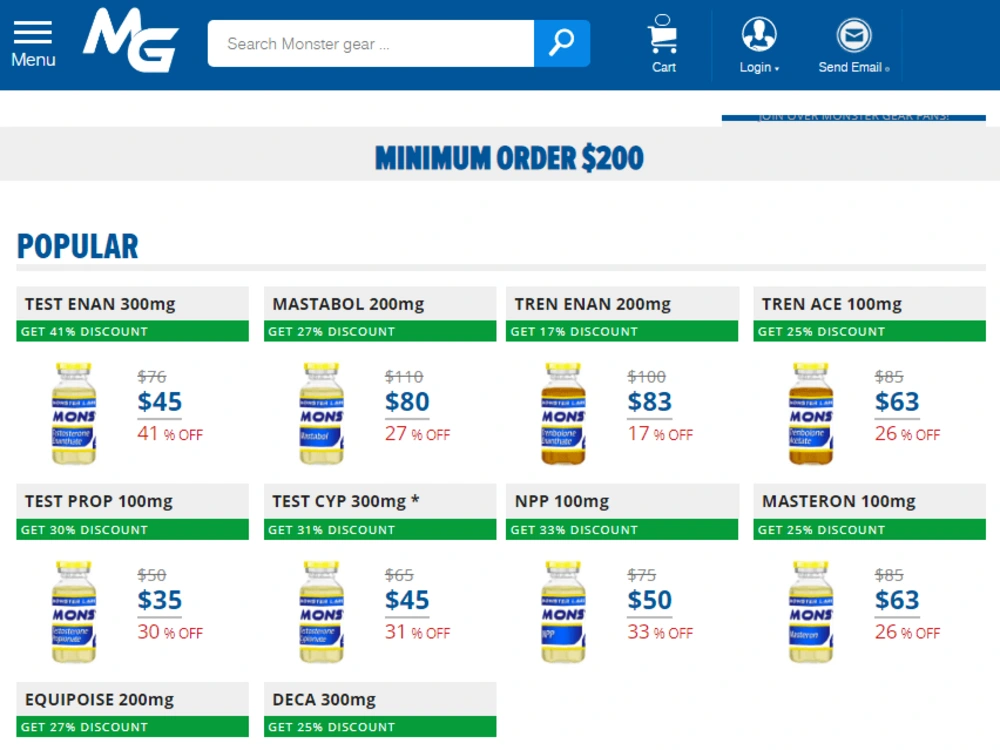Click GET 31% DISCOUNT green bar

point(380,529)
